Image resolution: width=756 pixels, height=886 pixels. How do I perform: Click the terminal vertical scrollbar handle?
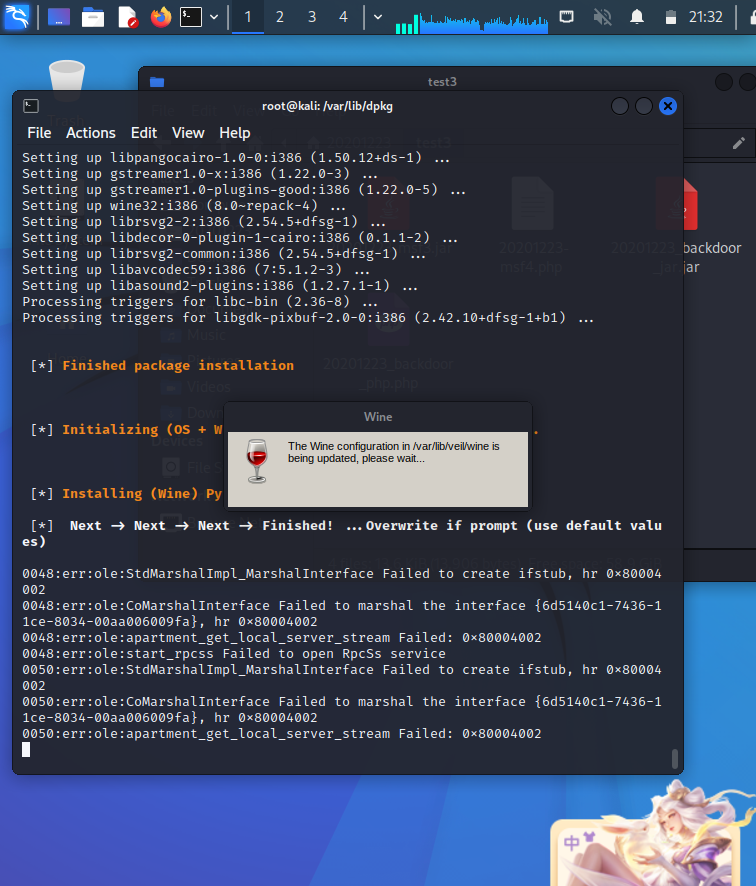(x=675, y=758)
